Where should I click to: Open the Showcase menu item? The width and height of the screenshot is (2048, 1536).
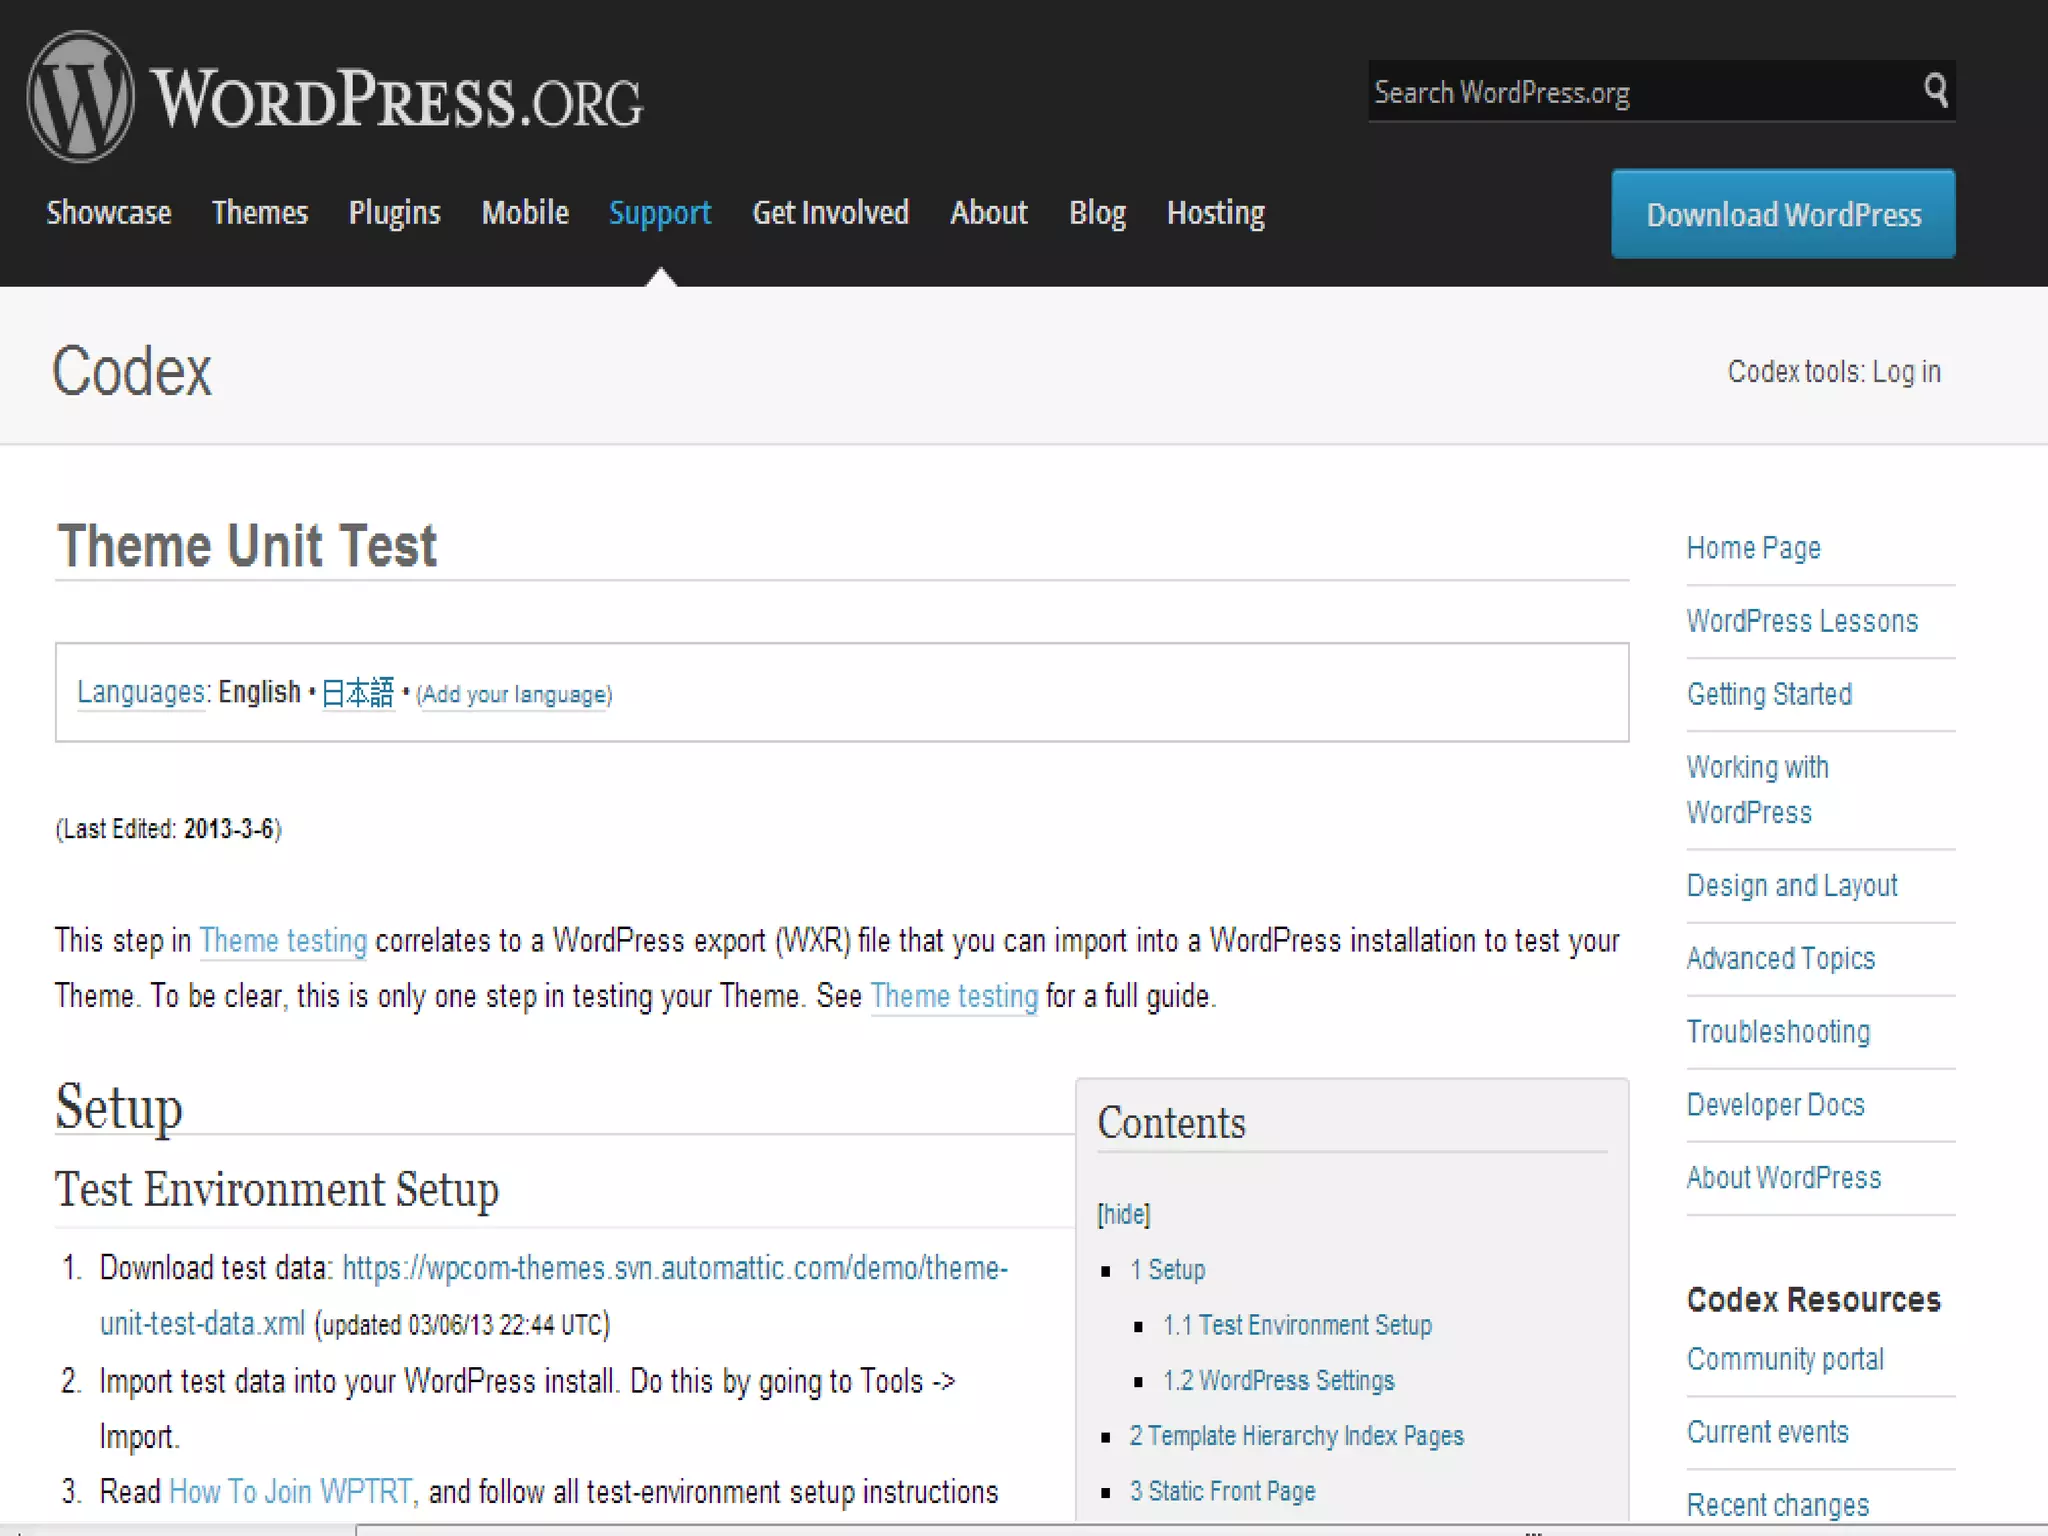(x=108, y=213)
